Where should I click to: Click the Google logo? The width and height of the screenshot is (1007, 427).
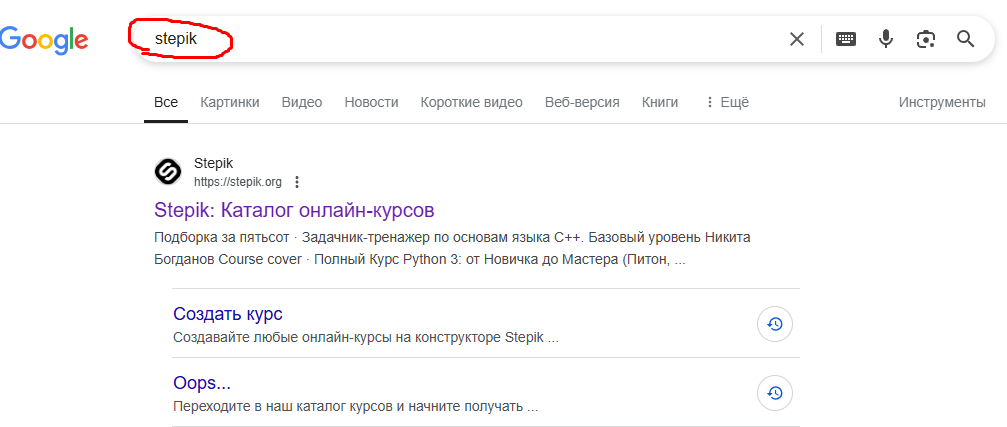[x=44, y=39]
